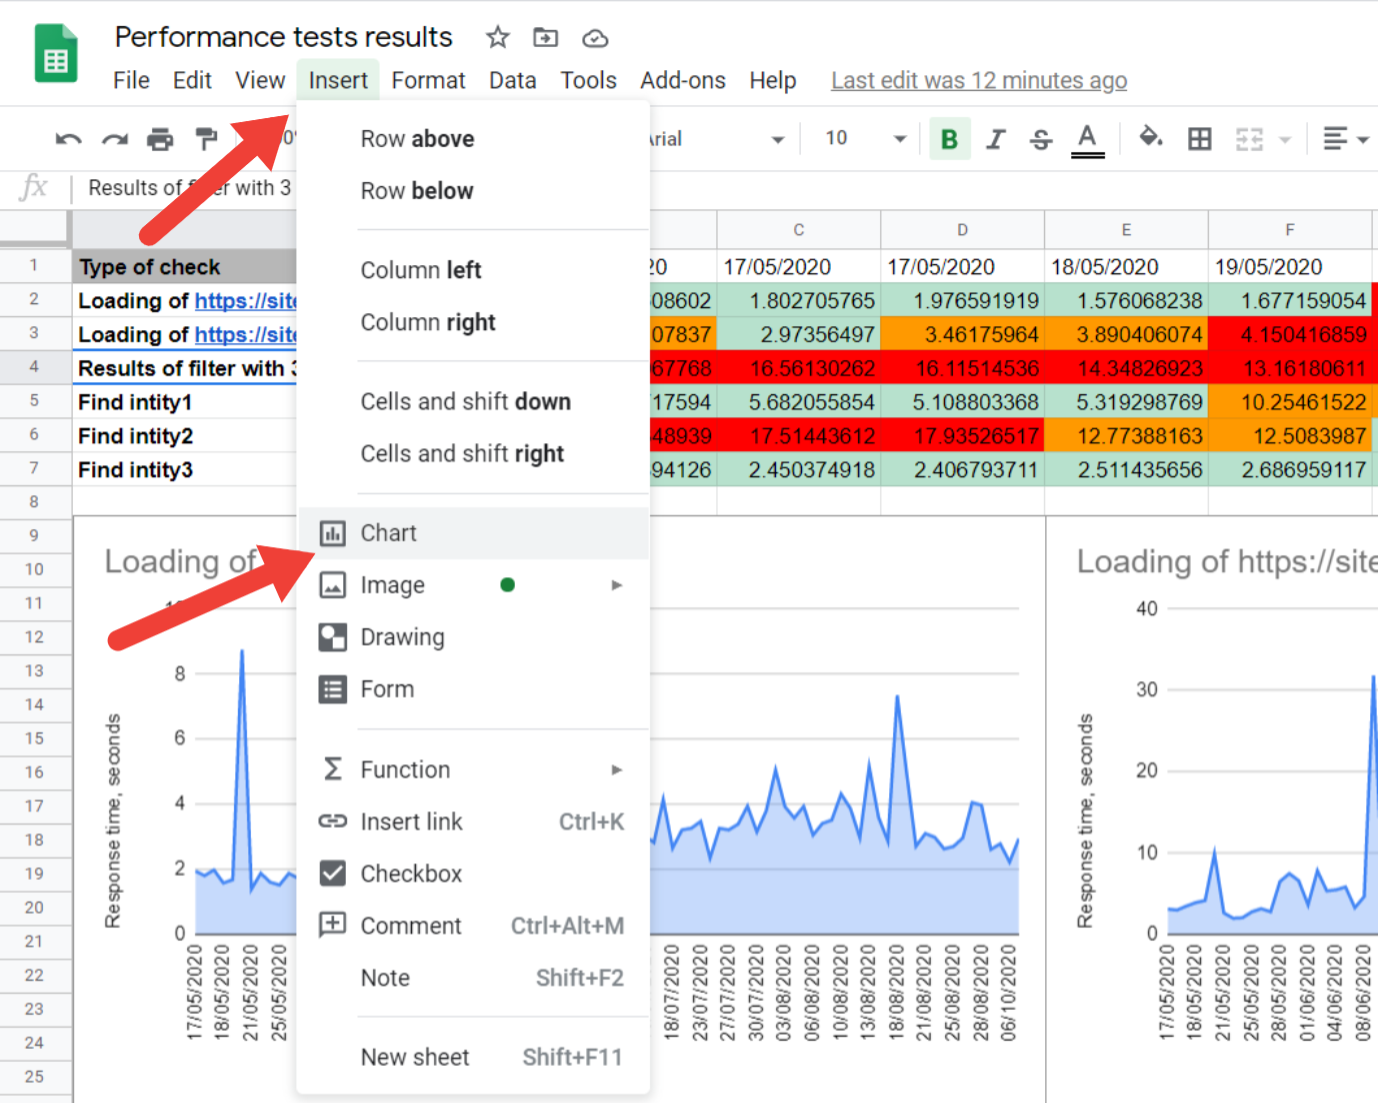Select row 4 header containing filter results
The image size is (1378, 1103).
click(35, 368)
